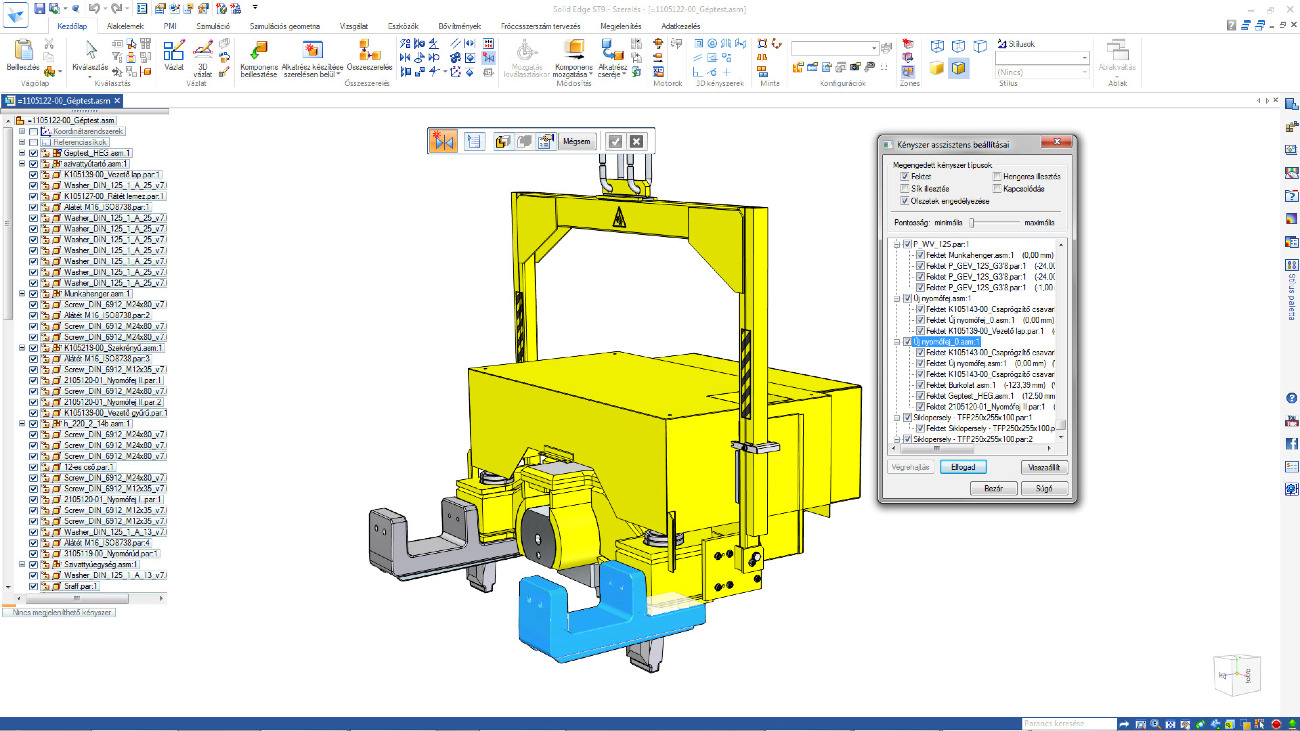
Task: Click the Mégsem button in command bar
Action: 579,141
